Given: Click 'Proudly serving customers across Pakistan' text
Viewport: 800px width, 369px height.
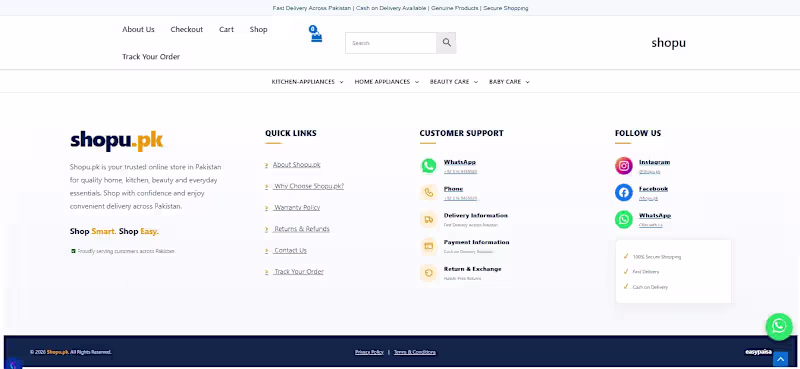Looking at the screenshot, I should 126,252.
